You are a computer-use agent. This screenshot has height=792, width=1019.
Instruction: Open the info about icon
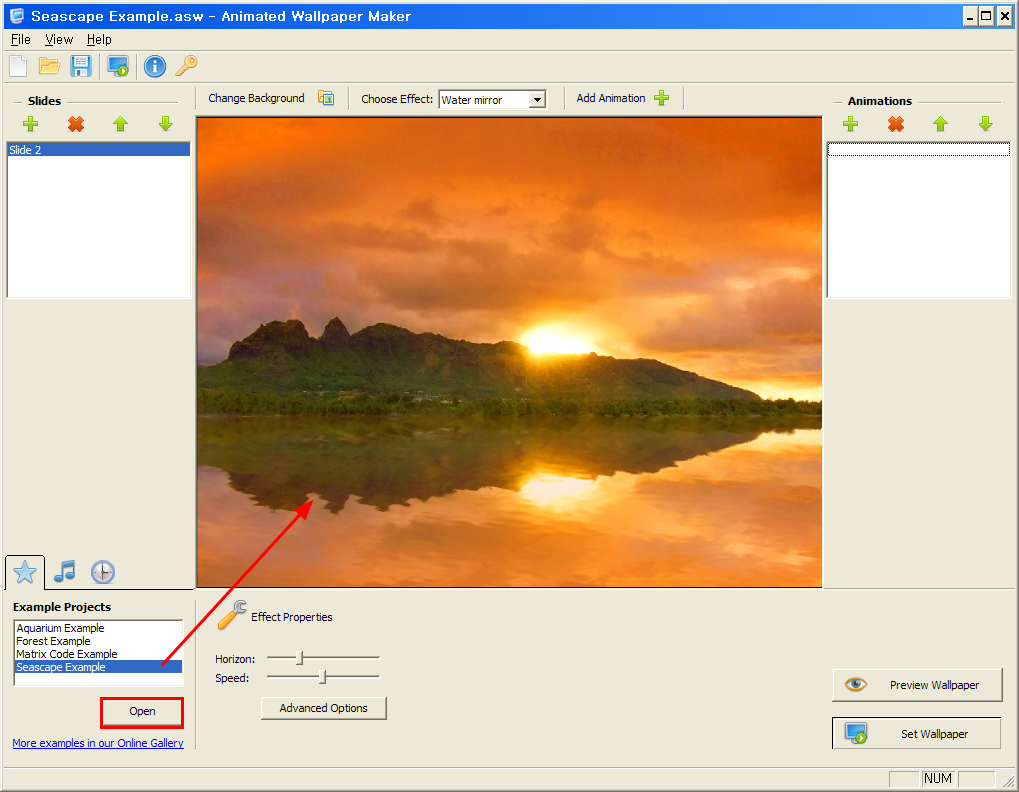tap(155, 66)
